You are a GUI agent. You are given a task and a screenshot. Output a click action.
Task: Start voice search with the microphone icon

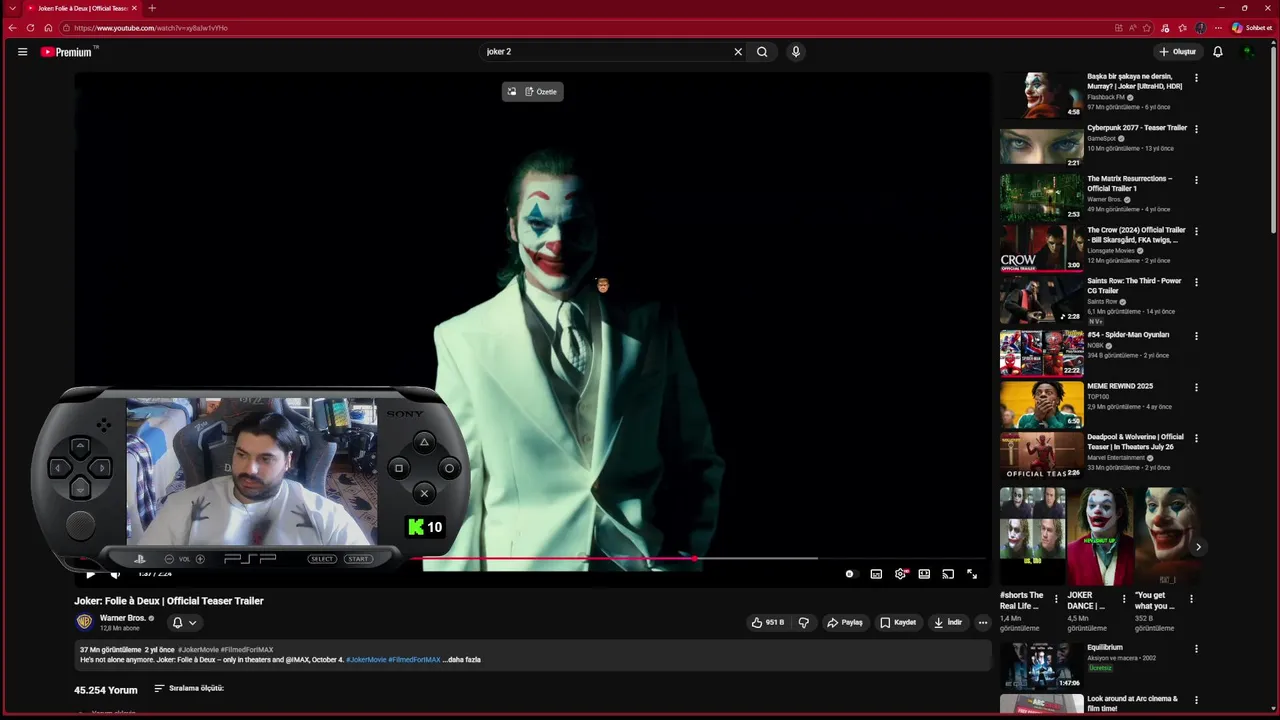click(x=796, y=52)
